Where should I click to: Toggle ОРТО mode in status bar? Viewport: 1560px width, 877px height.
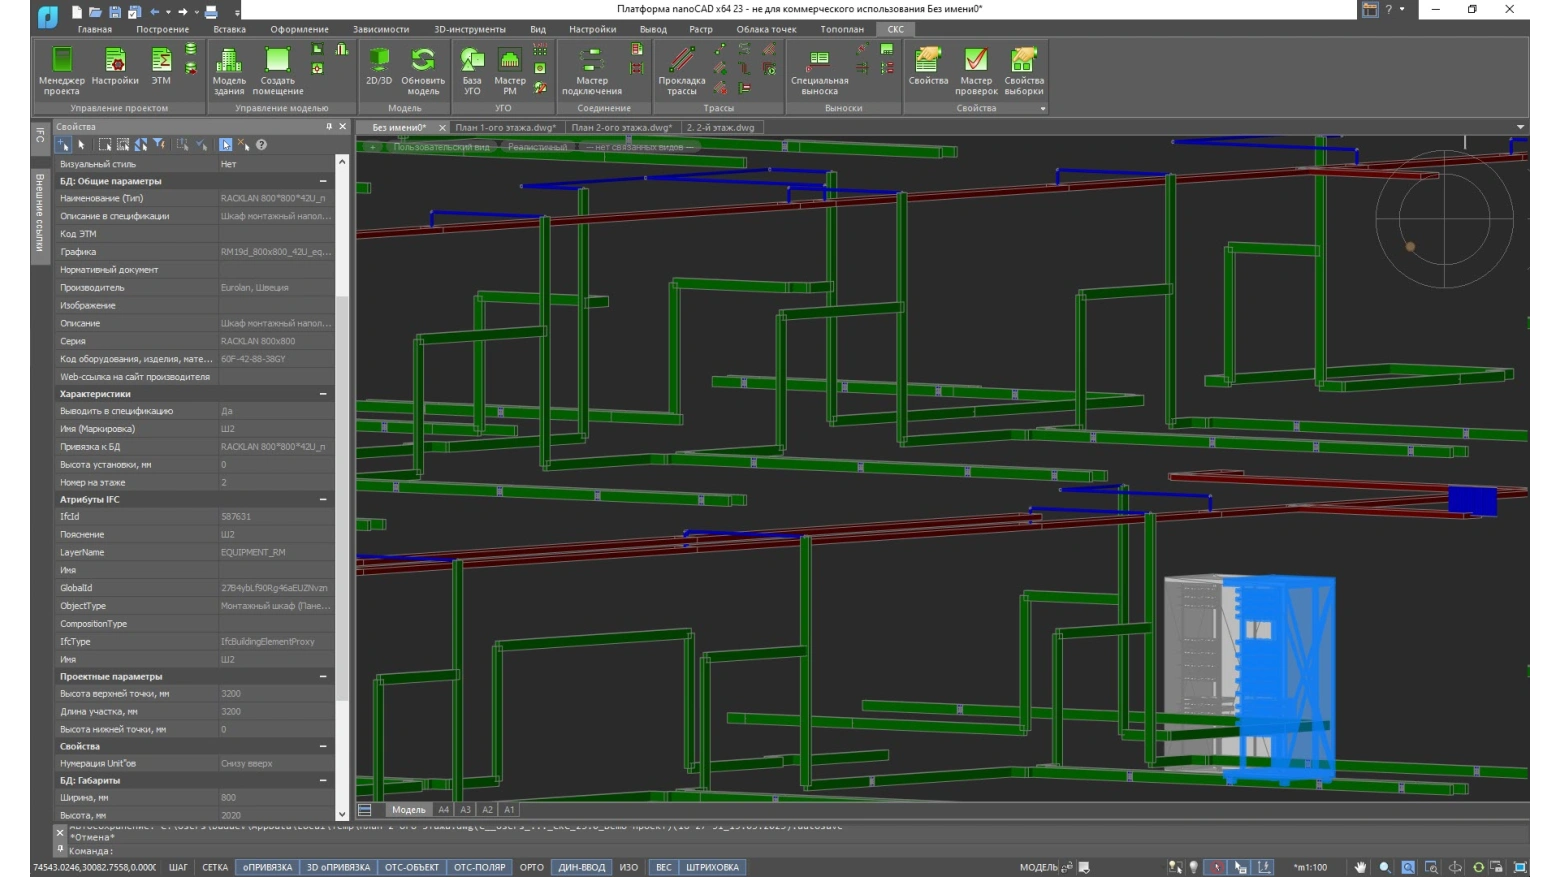pyautogui.click(x=531, y=867)
